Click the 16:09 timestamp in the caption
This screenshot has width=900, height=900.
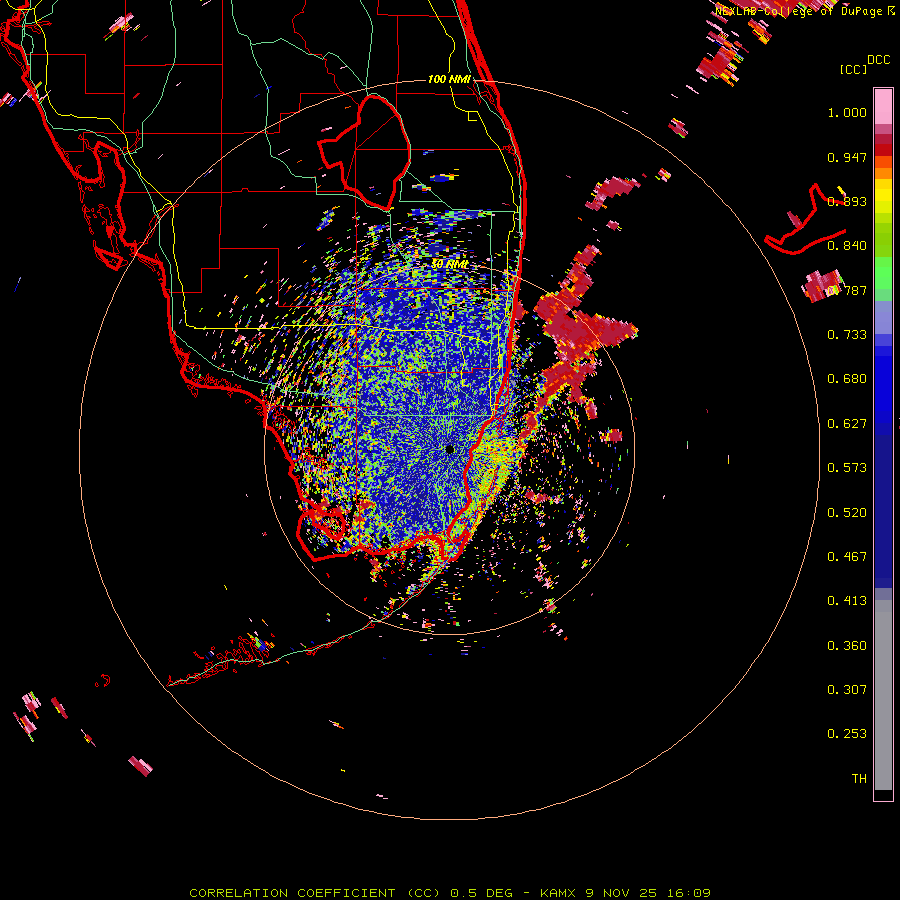coord(689,893)
